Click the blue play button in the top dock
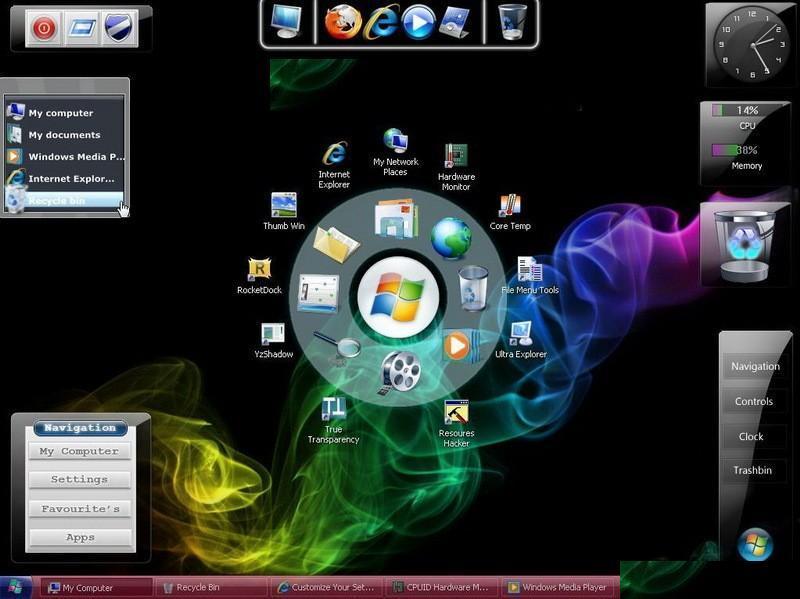 point(418,22)
